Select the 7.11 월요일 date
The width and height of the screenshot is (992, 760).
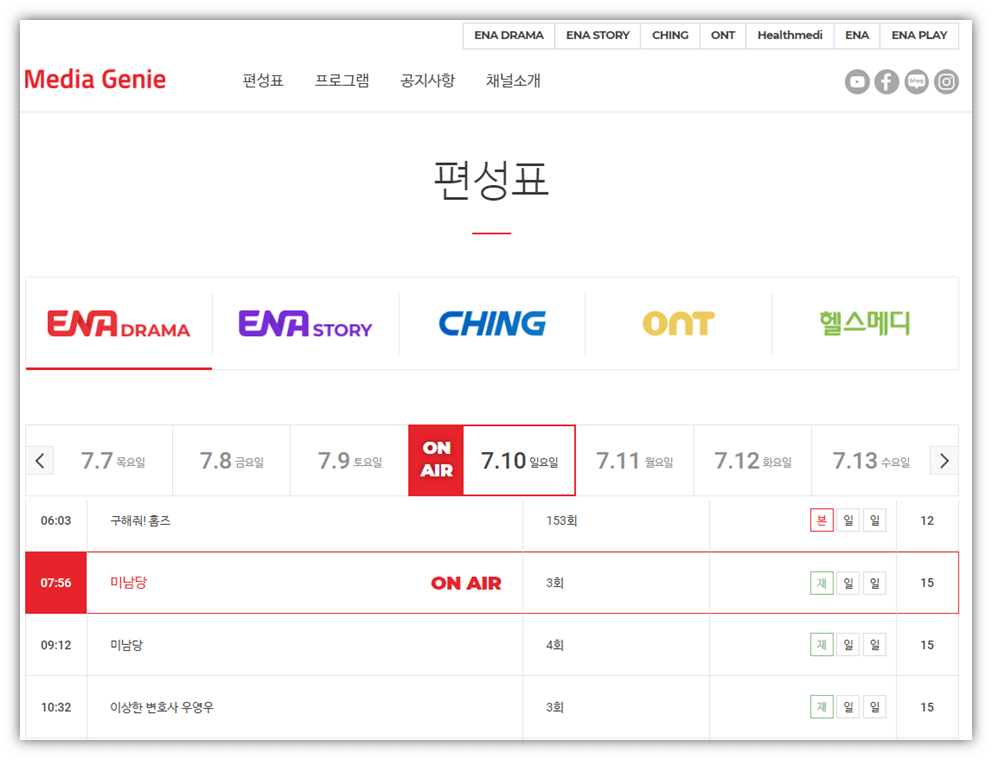[635, 461]
